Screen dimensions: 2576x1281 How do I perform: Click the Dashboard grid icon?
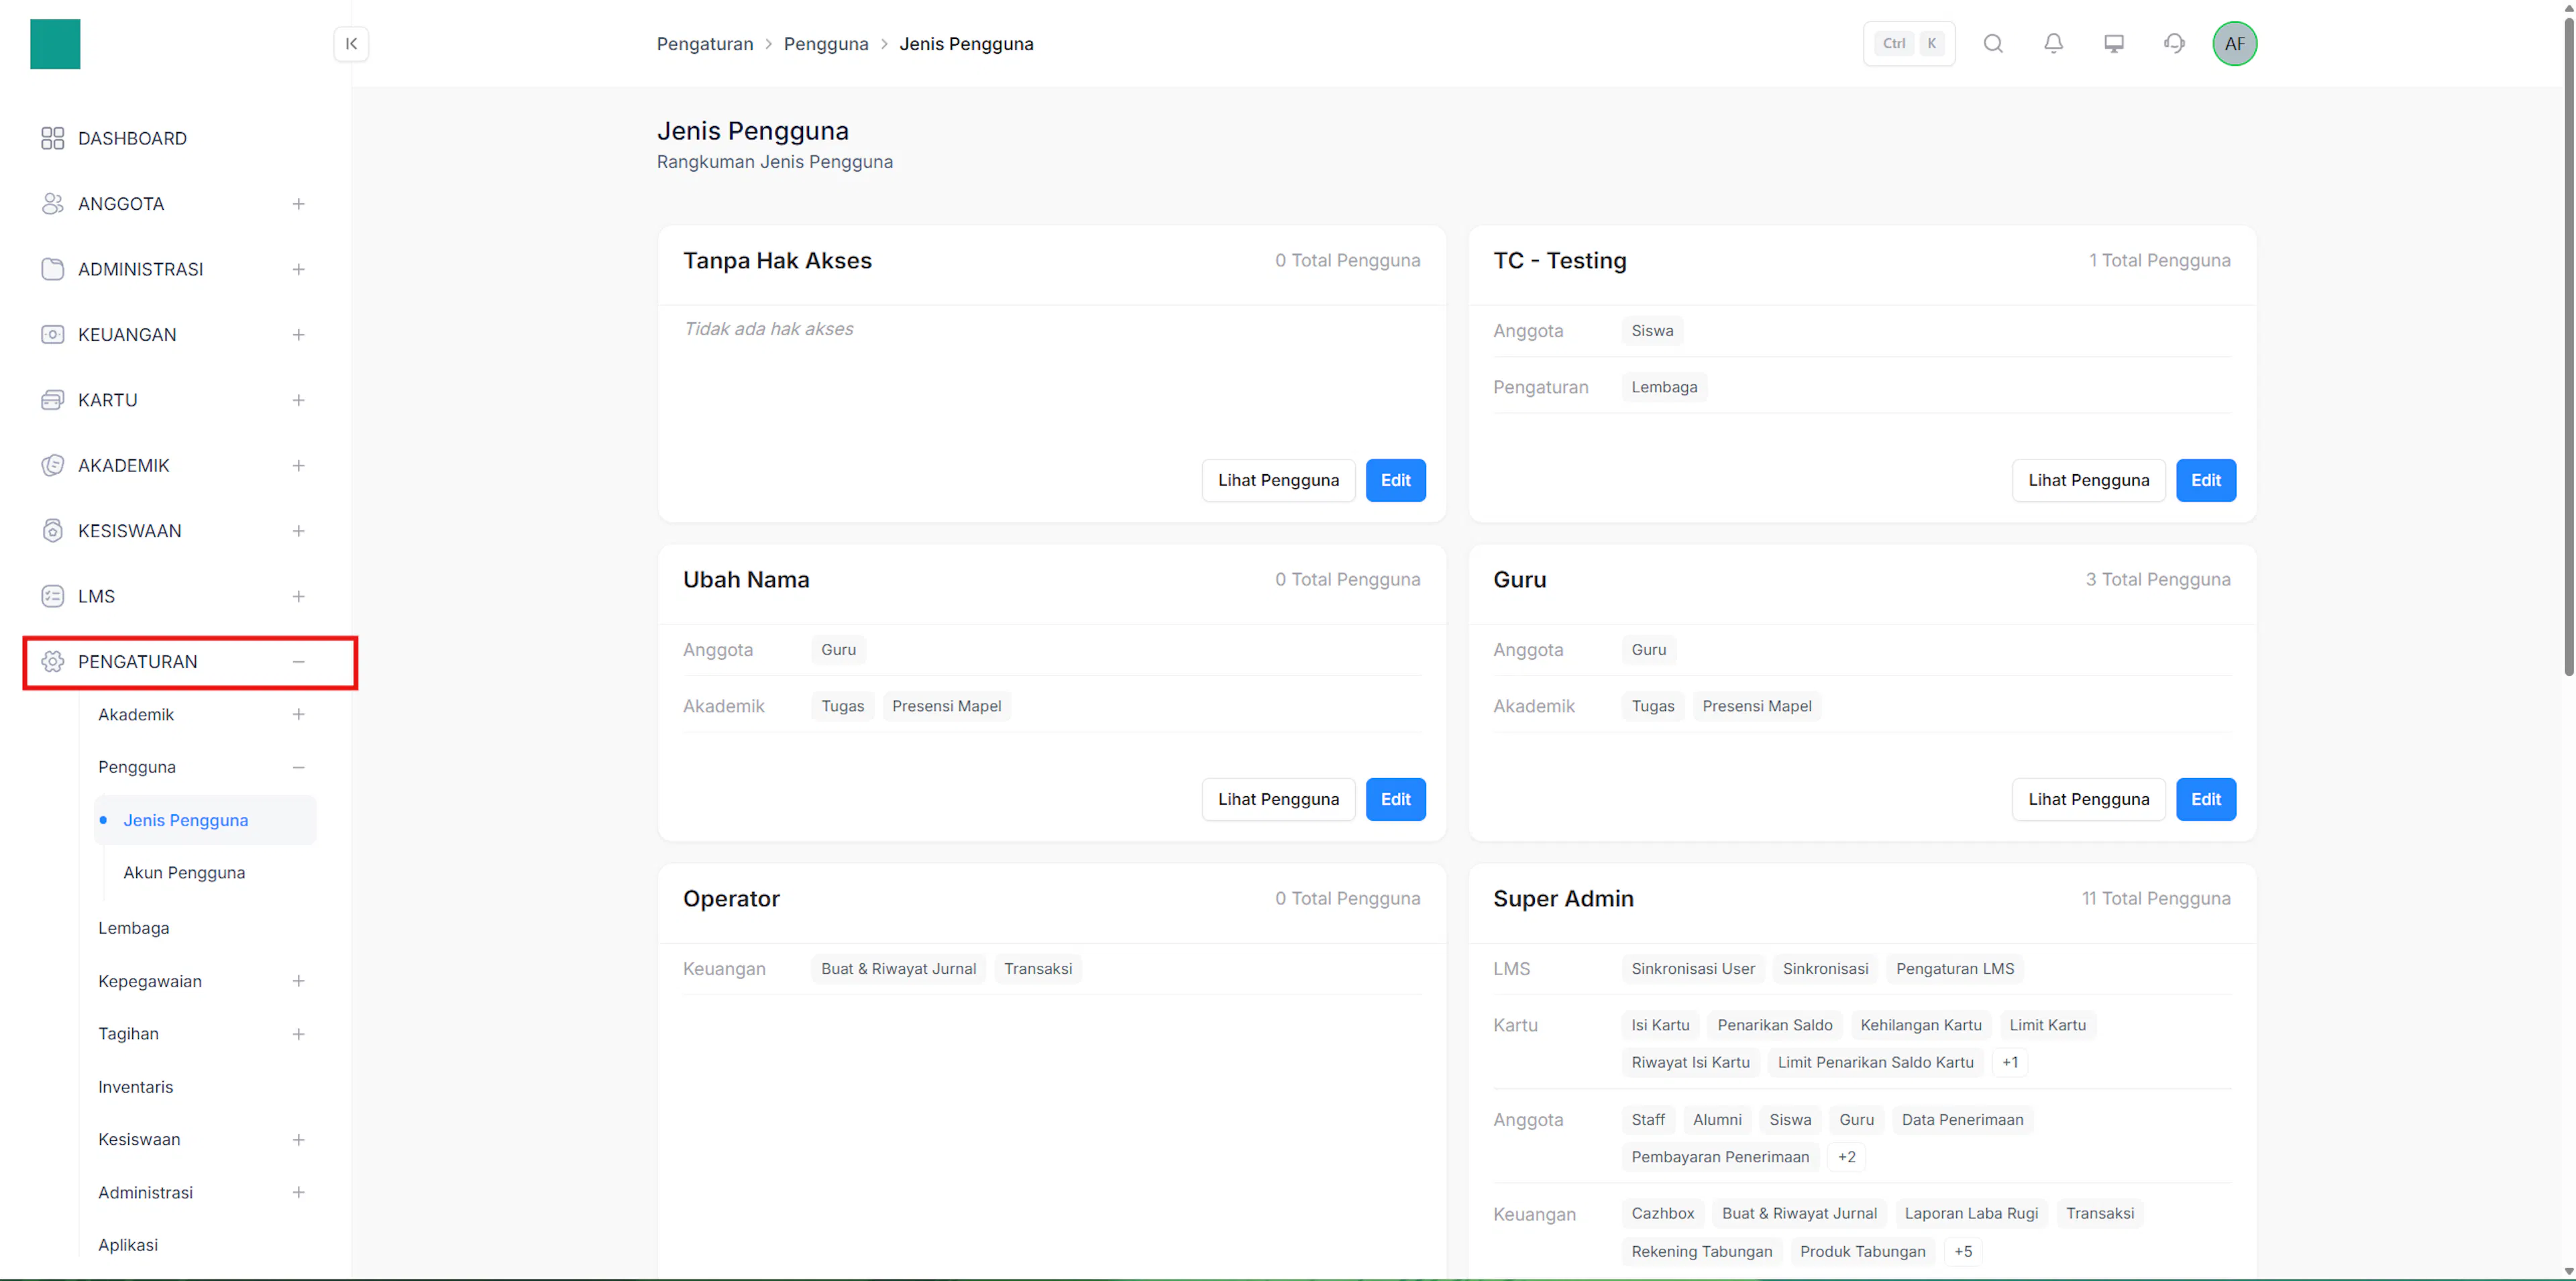pyautogui.click(x=52, y=138)
